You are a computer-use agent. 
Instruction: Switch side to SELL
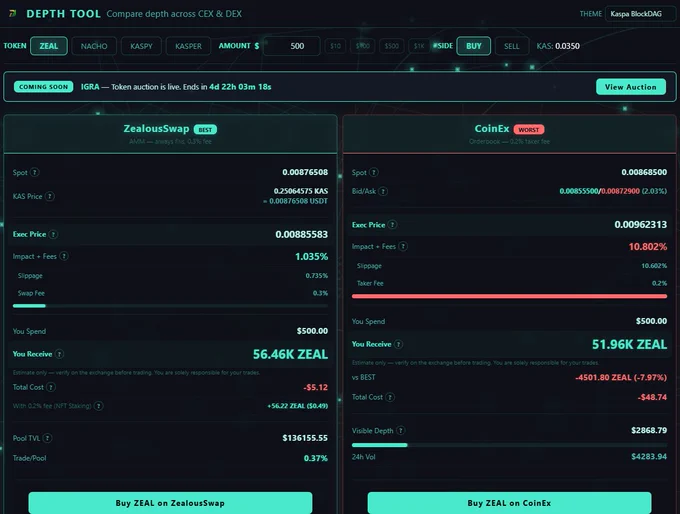(x=512, y=46)
